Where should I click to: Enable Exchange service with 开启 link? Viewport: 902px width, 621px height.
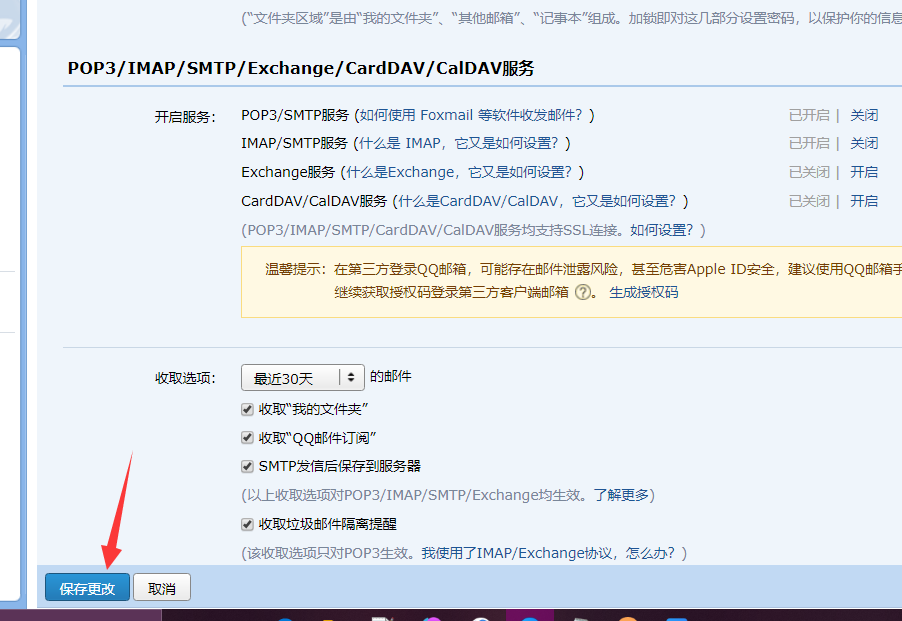[x=864, y=172]
